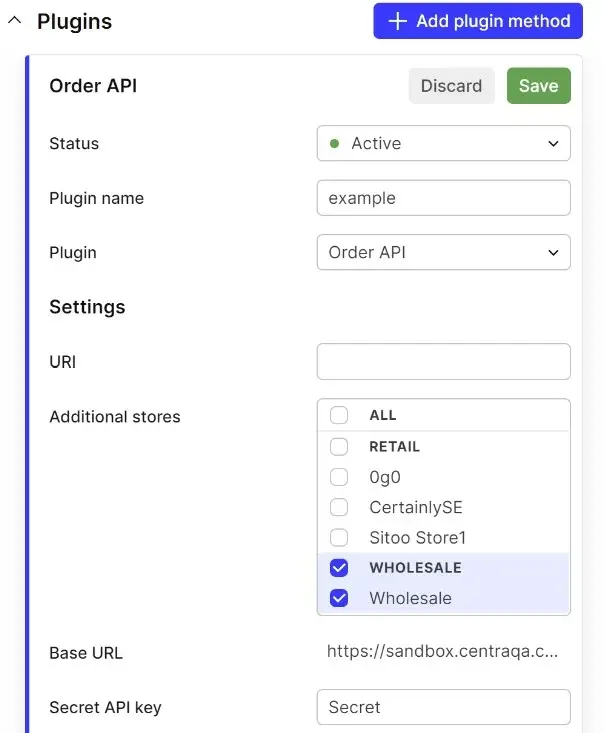The width and height of the screenshot is (604, 733).
Task: Open the Plugin dropdown showing Order API
Action: coord(443,252)
